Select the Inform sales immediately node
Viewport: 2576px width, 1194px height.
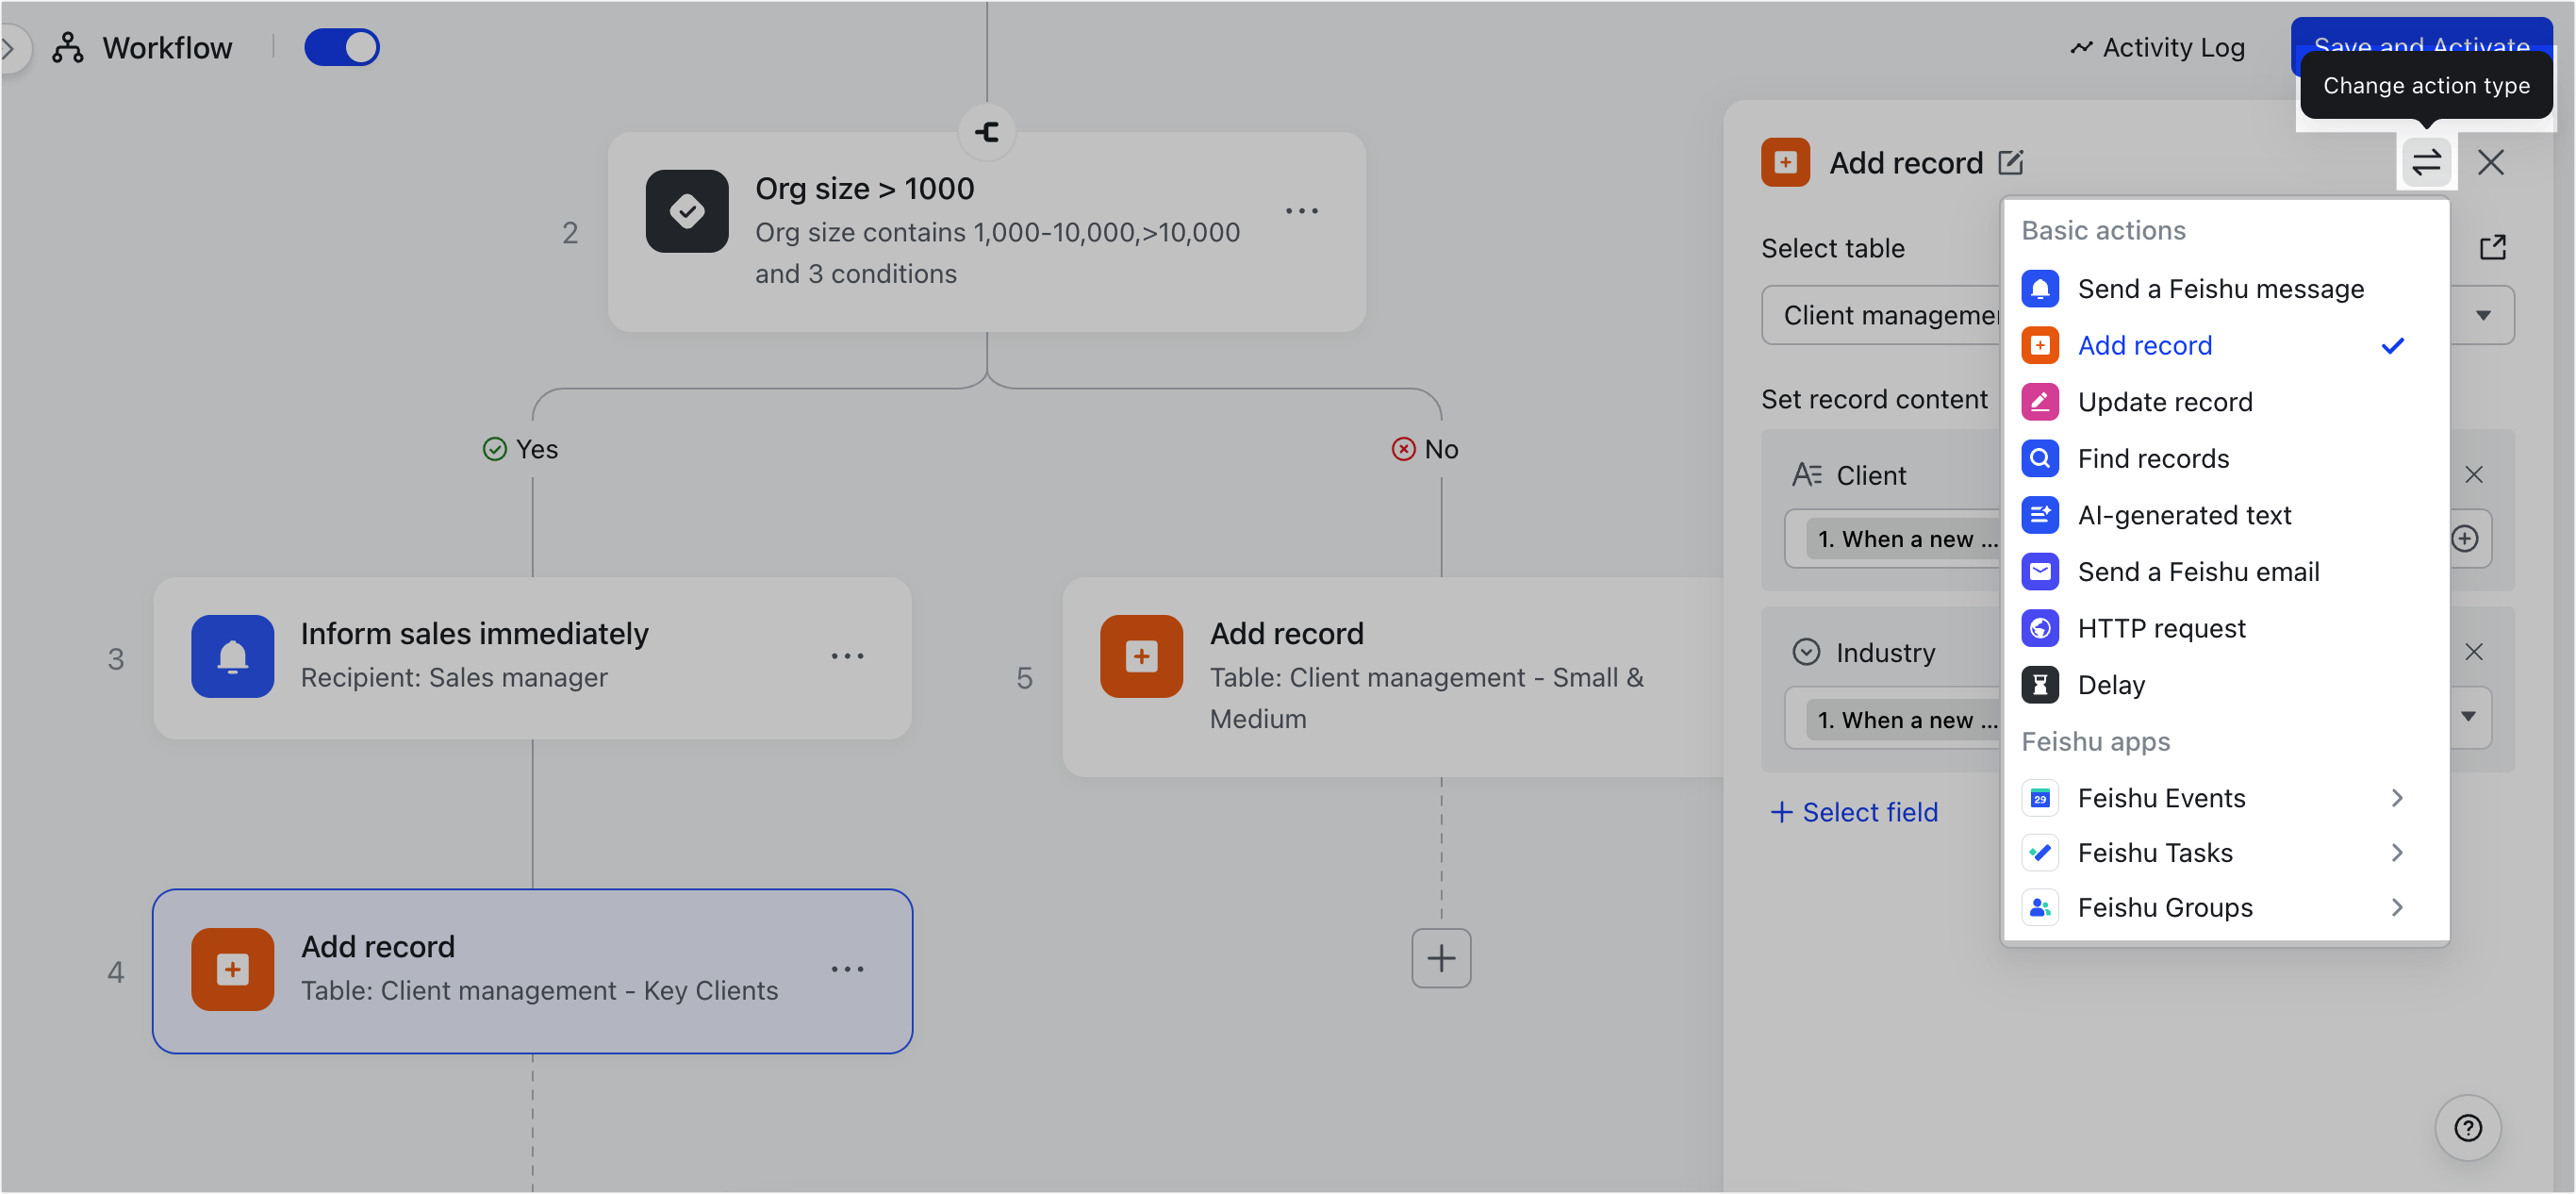point(532,658)
